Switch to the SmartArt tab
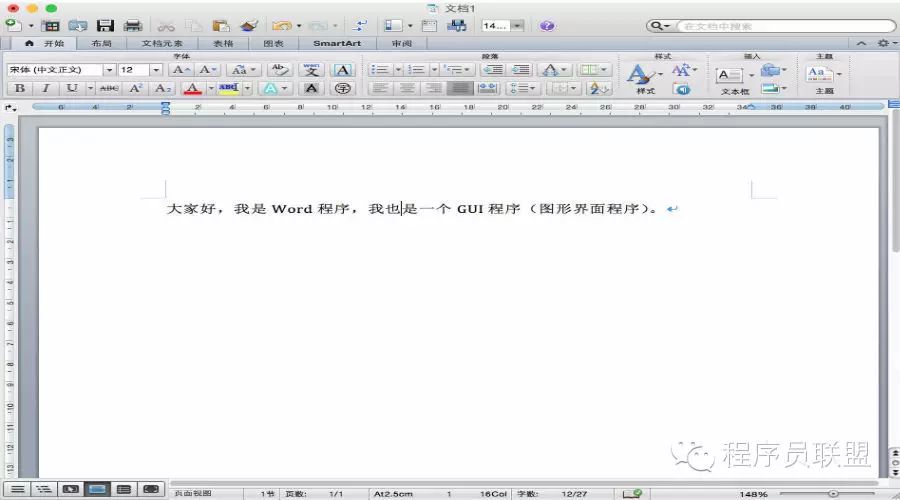900x500 pixels. point(337,44)
